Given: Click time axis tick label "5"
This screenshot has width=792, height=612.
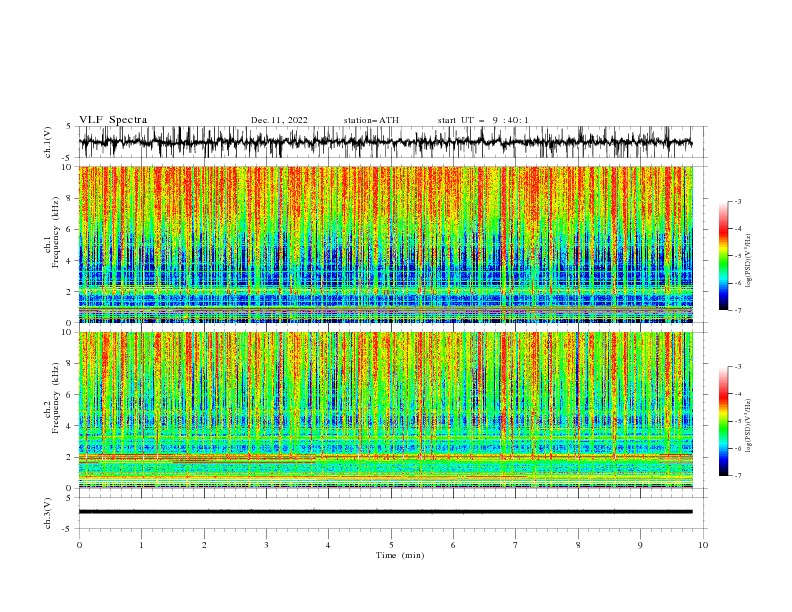Looking at the screenshot, I should [x=391, y=545].
